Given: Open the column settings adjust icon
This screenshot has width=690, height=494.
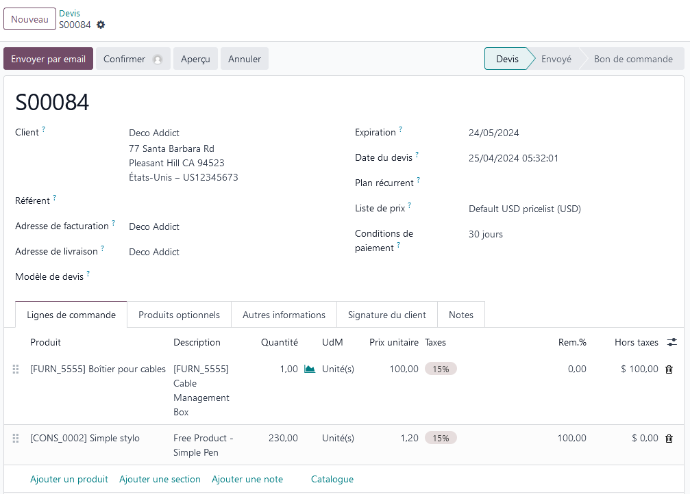Looking at the screenshot, I should click(x=672, y=342).
